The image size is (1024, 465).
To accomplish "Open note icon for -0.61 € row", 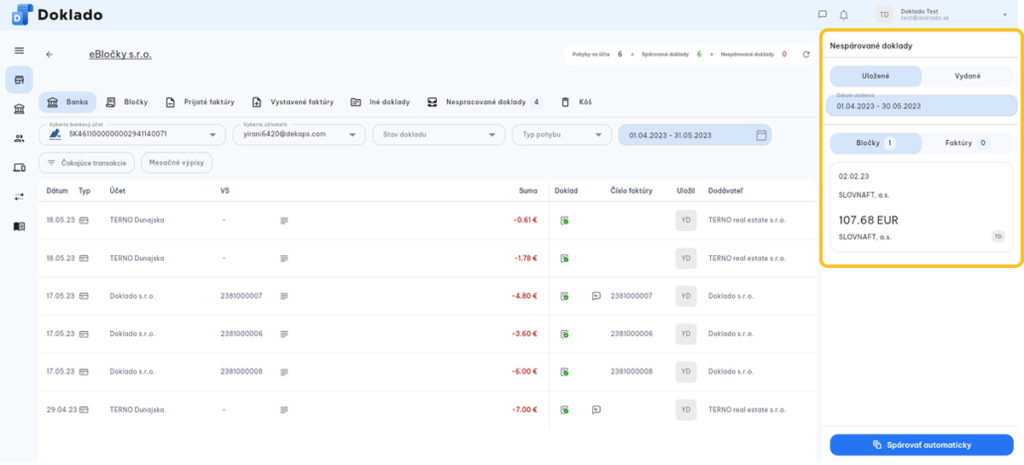I will coord(284,221).
